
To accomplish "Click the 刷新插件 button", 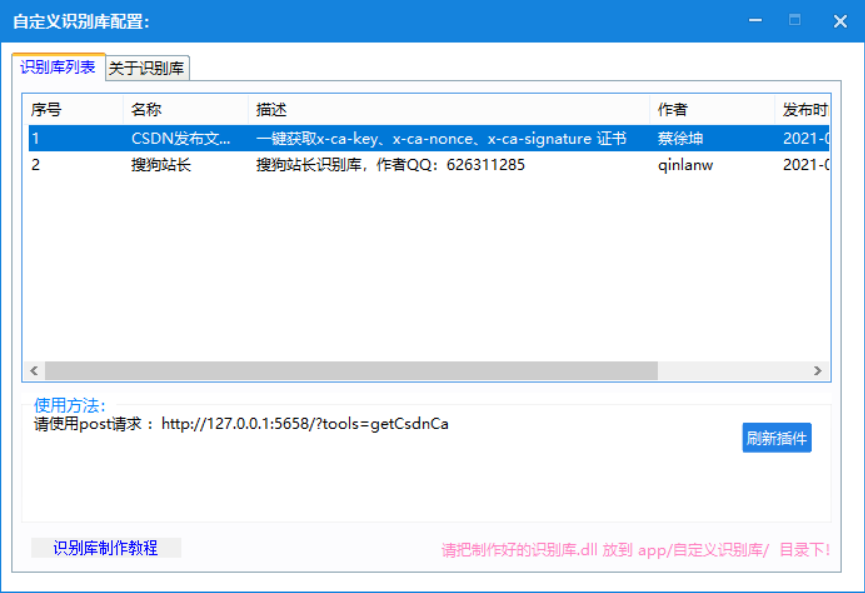I will 776,438.
